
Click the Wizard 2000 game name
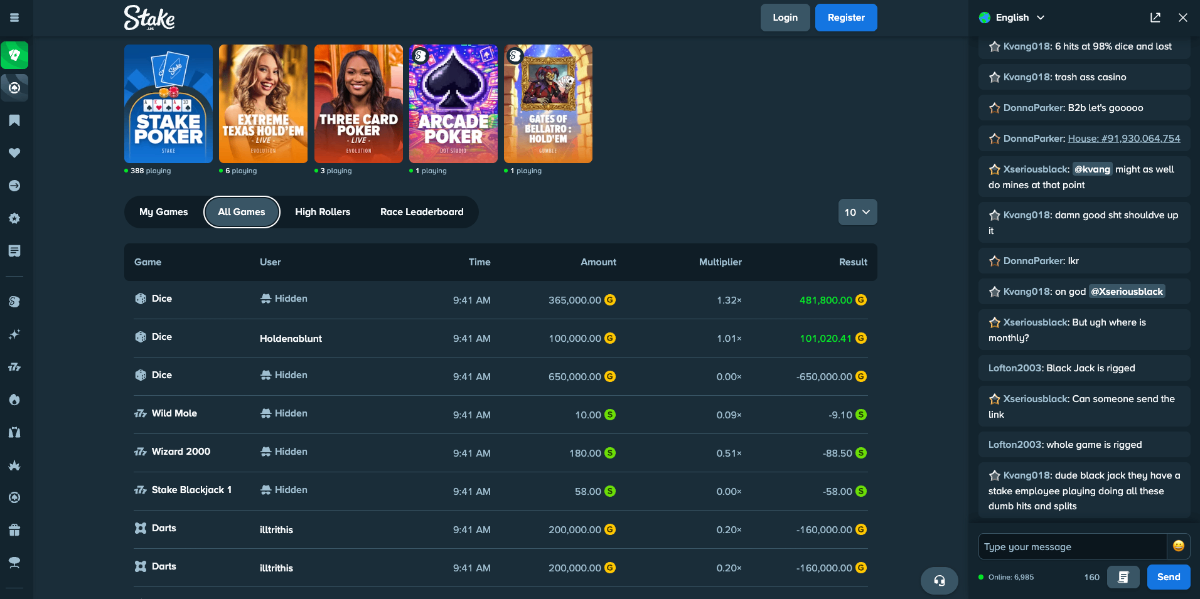pyautogui.click(x=181, y=451)
